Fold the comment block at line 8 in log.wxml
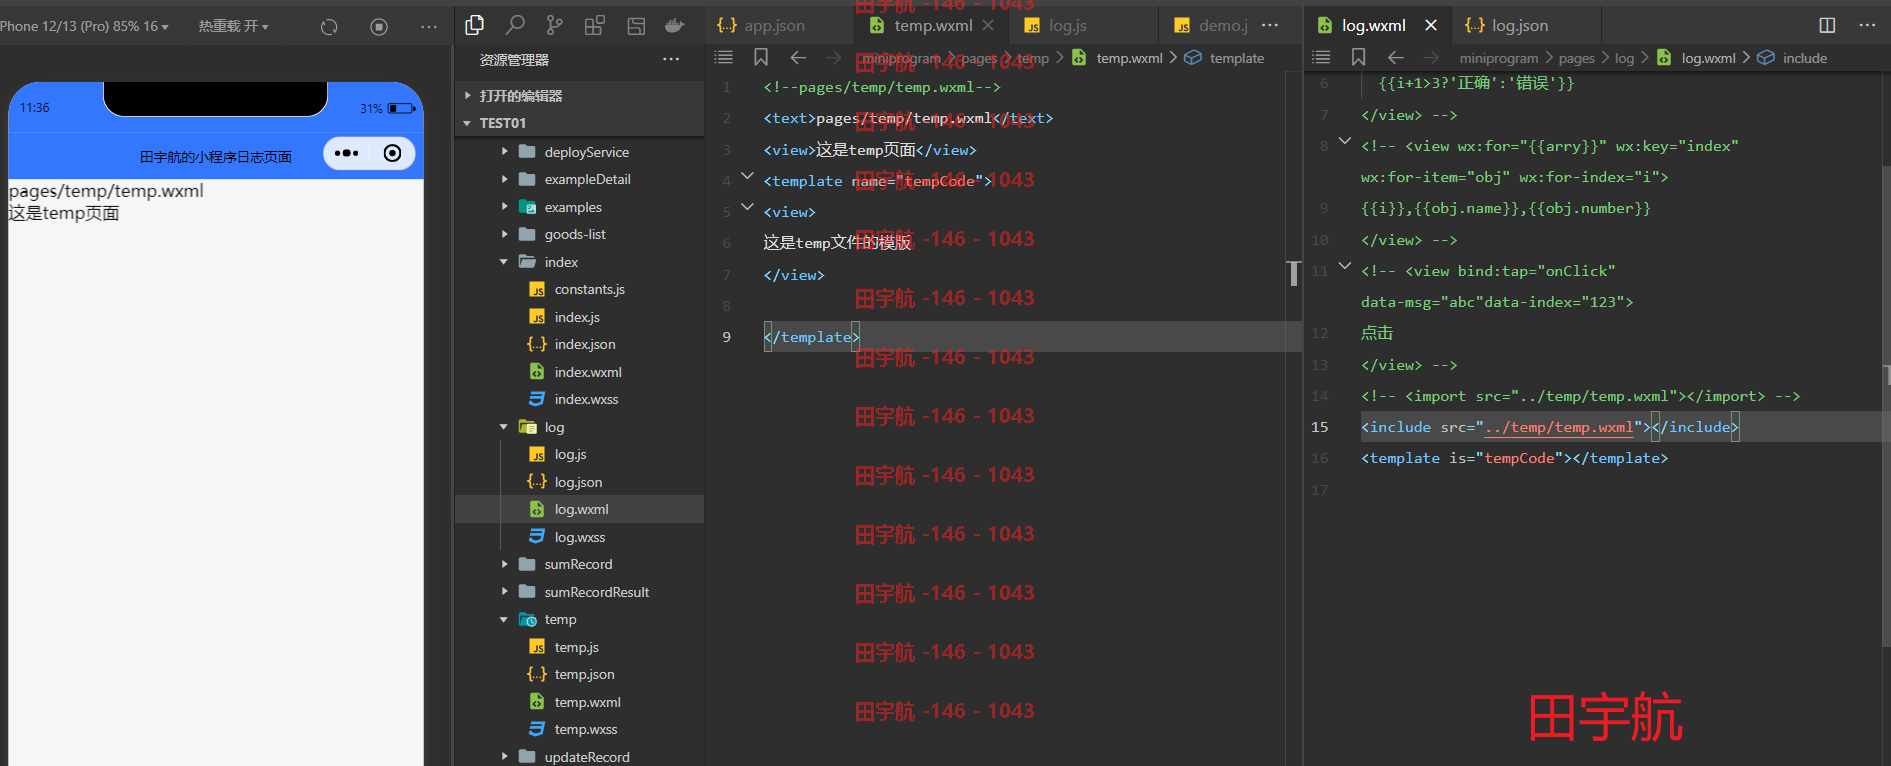Viewport: 1891px width, 766px height. click(1345, 141)
